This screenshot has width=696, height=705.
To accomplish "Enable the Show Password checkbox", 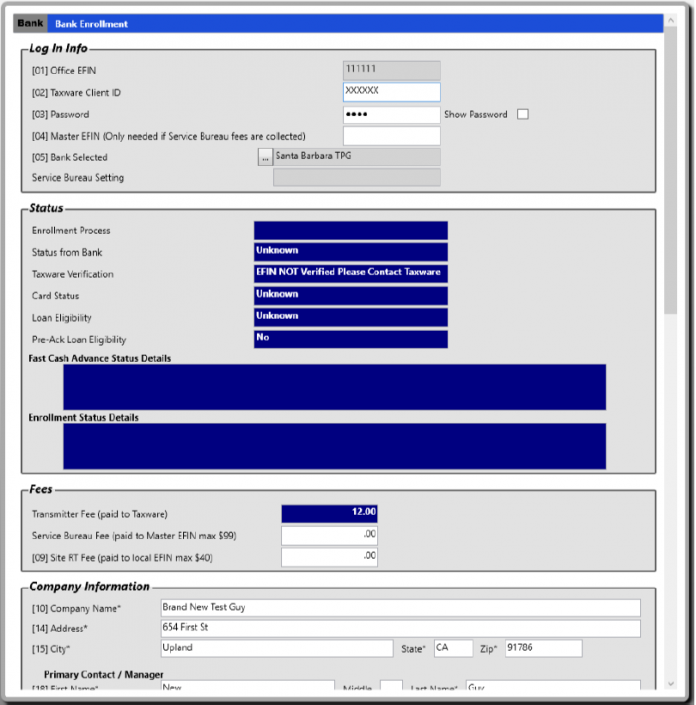I will coord(522,114).
